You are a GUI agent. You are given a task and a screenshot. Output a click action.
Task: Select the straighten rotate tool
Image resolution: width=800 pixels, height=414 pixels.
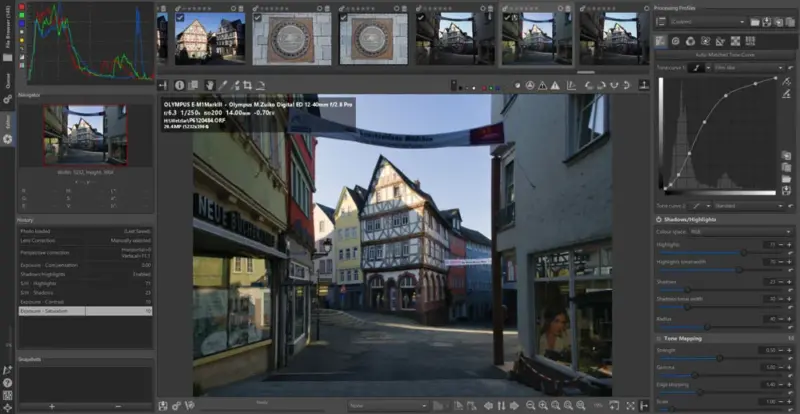260,86
